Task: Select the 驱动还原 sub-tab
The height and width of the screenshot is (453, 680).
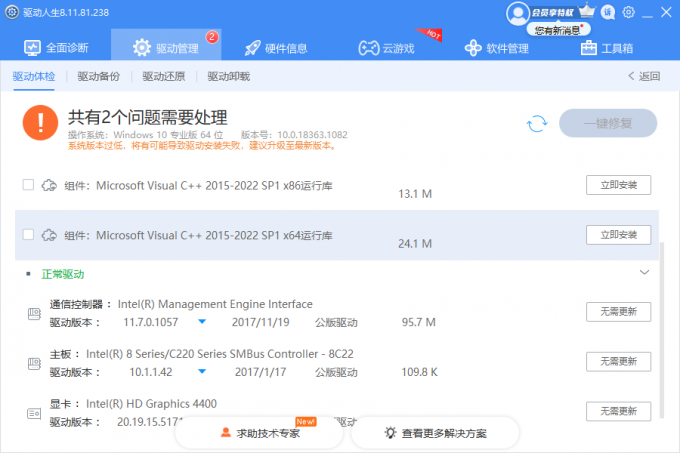Action: pyautogui.click(x=163, y=76)
